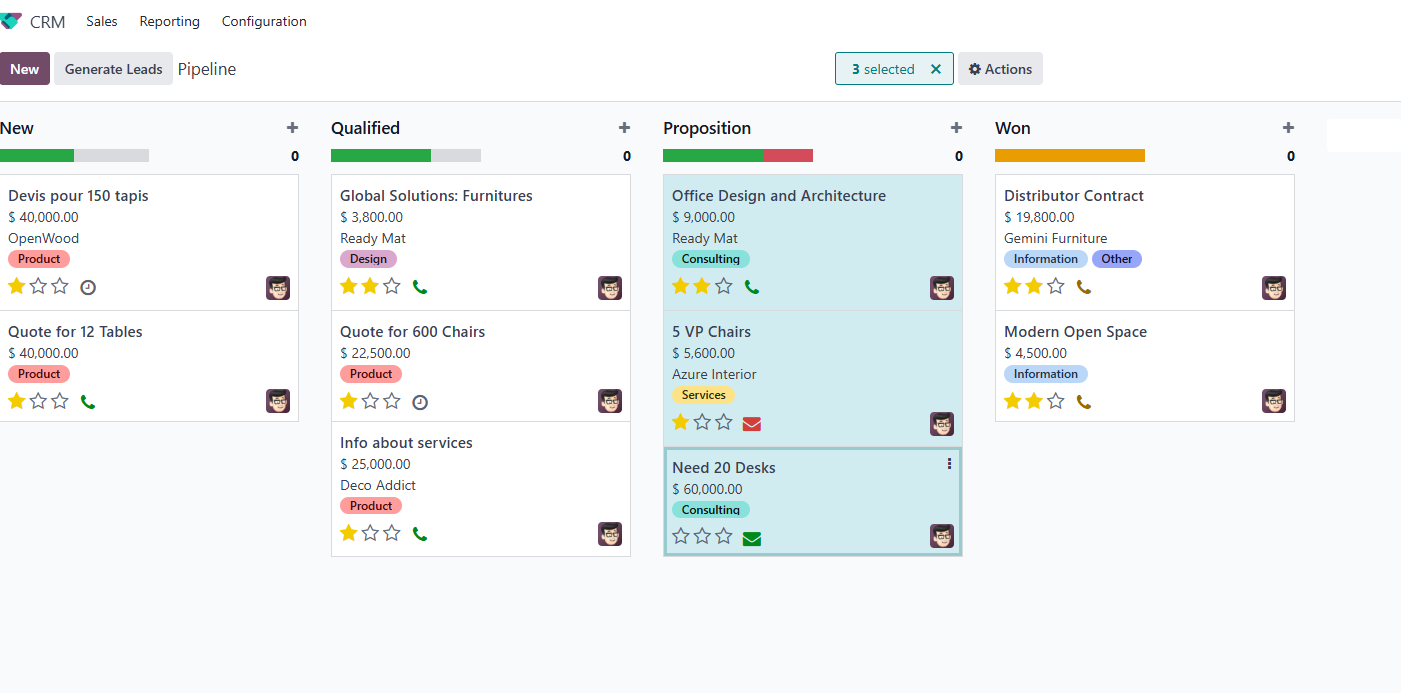Open the phone activity on Quote for 12 Tables
Image resolution: width=1401 pixels, height=693 pixels.
click(88, 402)
